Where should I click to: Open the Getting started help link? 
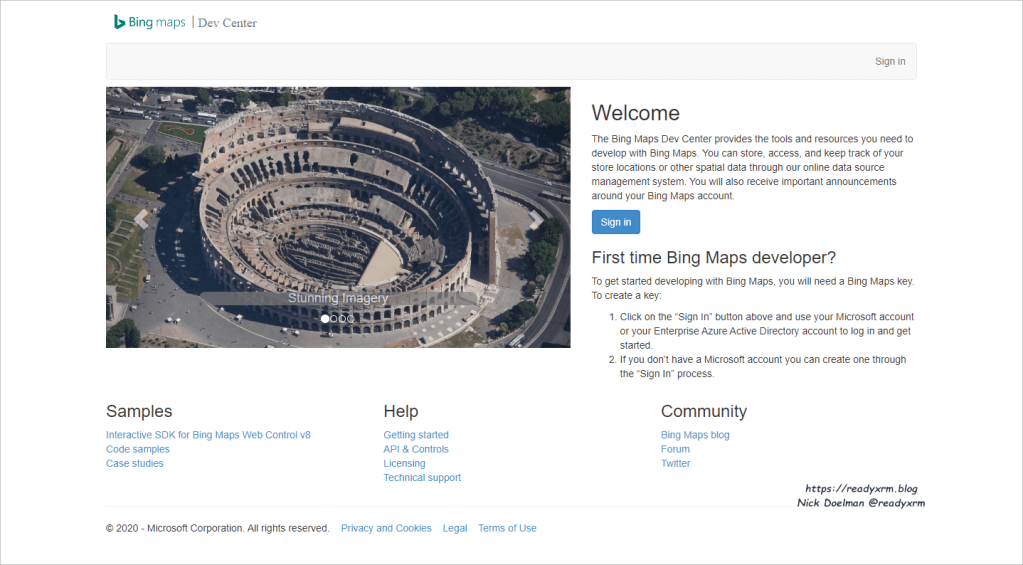[x=416, y=435]
